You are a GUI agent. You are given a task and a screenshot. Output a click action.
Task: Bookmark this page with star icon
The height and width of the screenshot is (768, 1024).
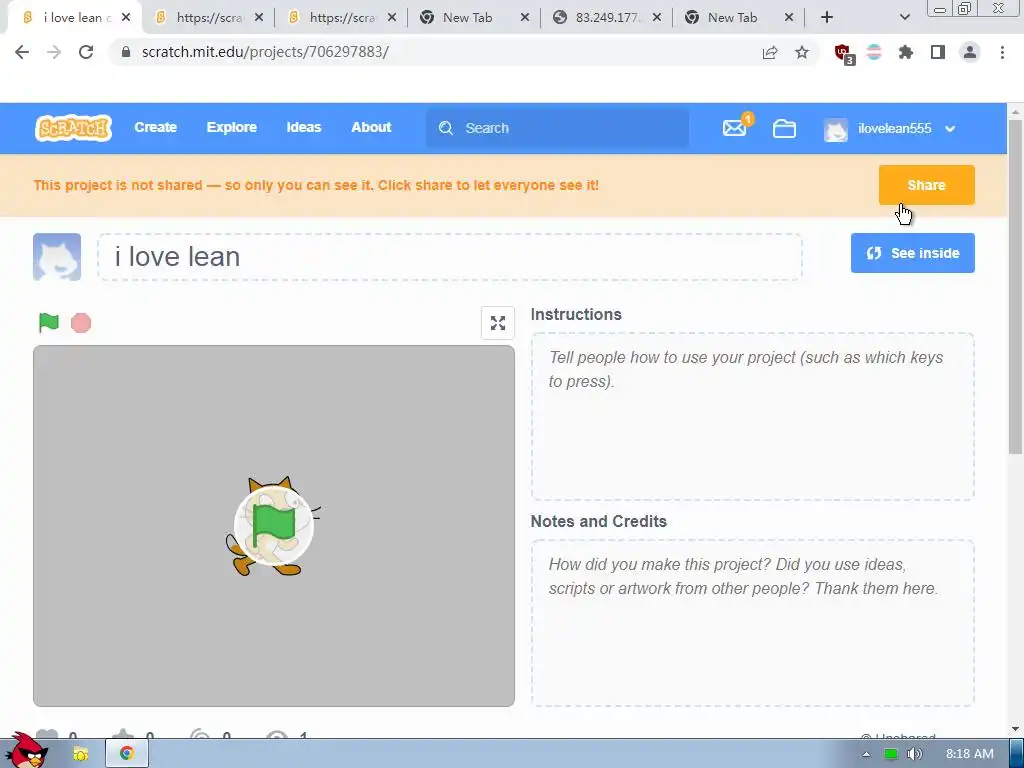tap(802, 52)
